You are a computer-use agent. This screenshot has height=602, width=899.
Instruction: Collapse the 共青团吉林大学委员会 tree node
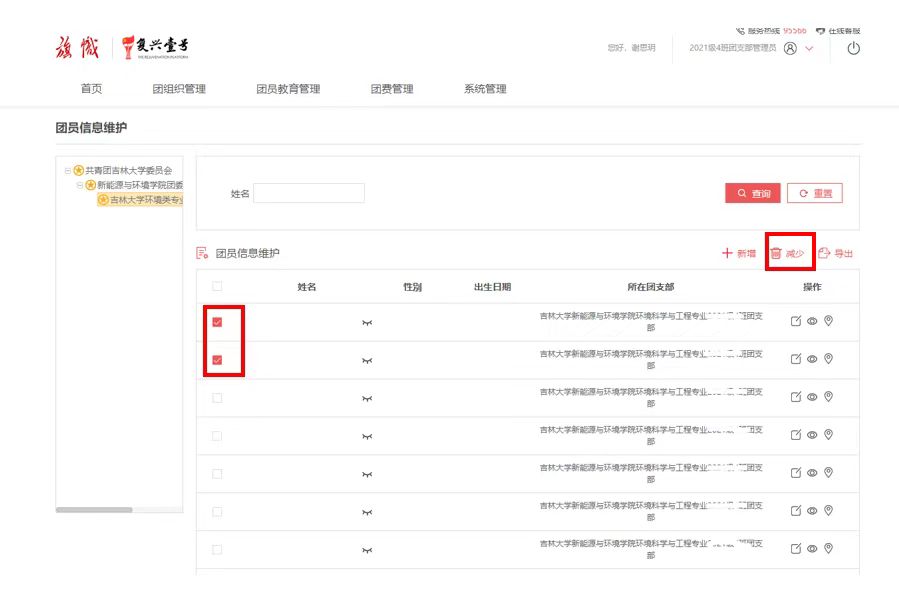click(x=68, y=171)
